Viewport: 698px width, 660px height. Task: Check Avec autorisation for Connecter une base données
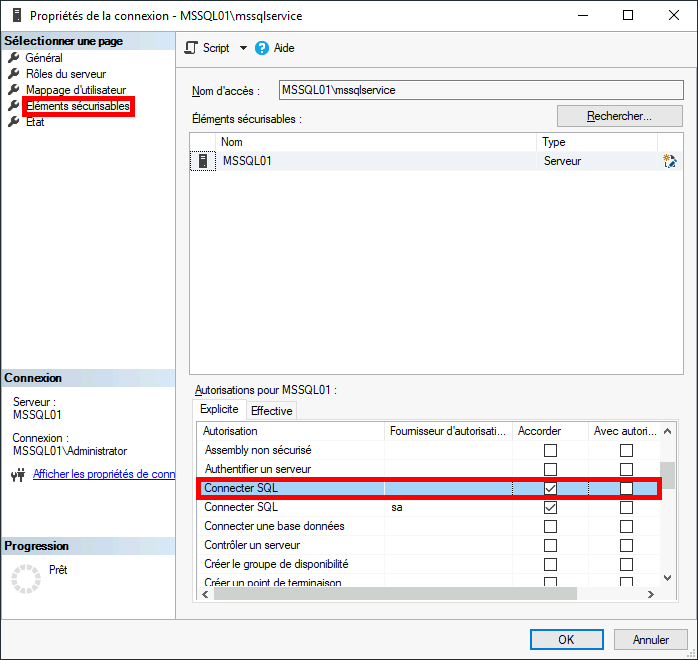(626, 526)
